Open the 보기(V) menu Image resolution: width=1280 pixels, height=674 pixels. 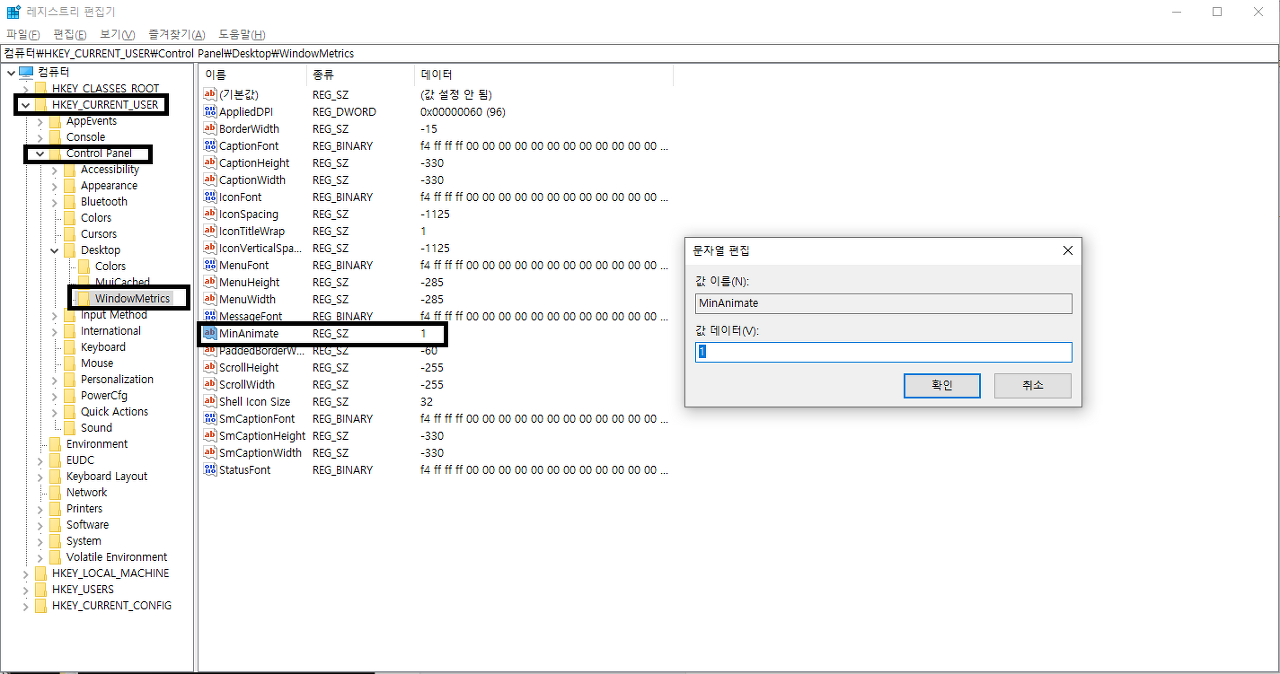[117, 35]
